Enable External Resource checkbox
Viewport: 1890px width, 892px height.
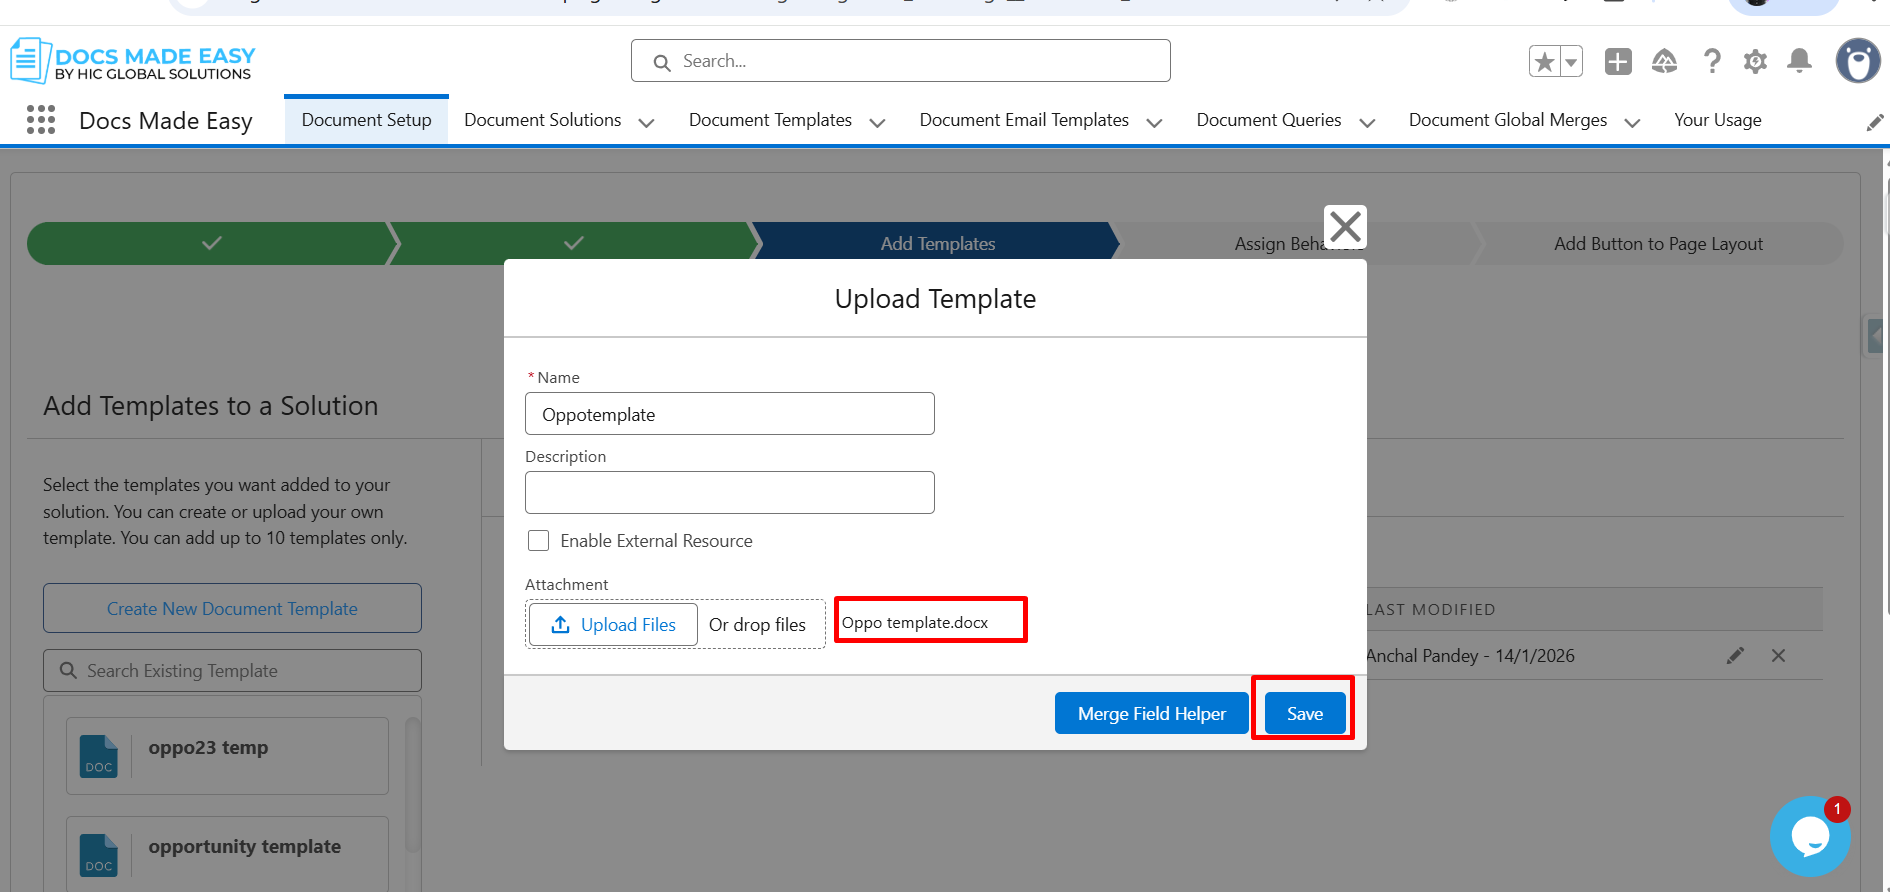539,541
